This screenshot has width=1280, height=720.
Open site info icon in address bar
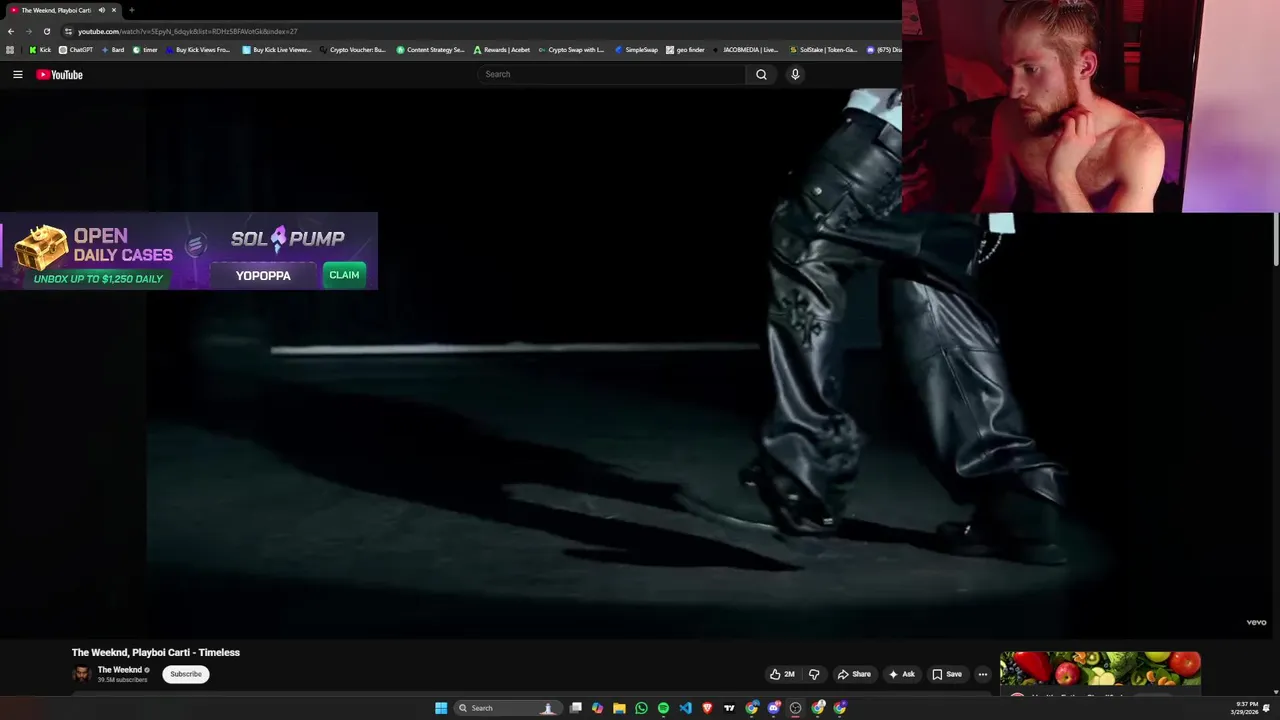(68, 31)
